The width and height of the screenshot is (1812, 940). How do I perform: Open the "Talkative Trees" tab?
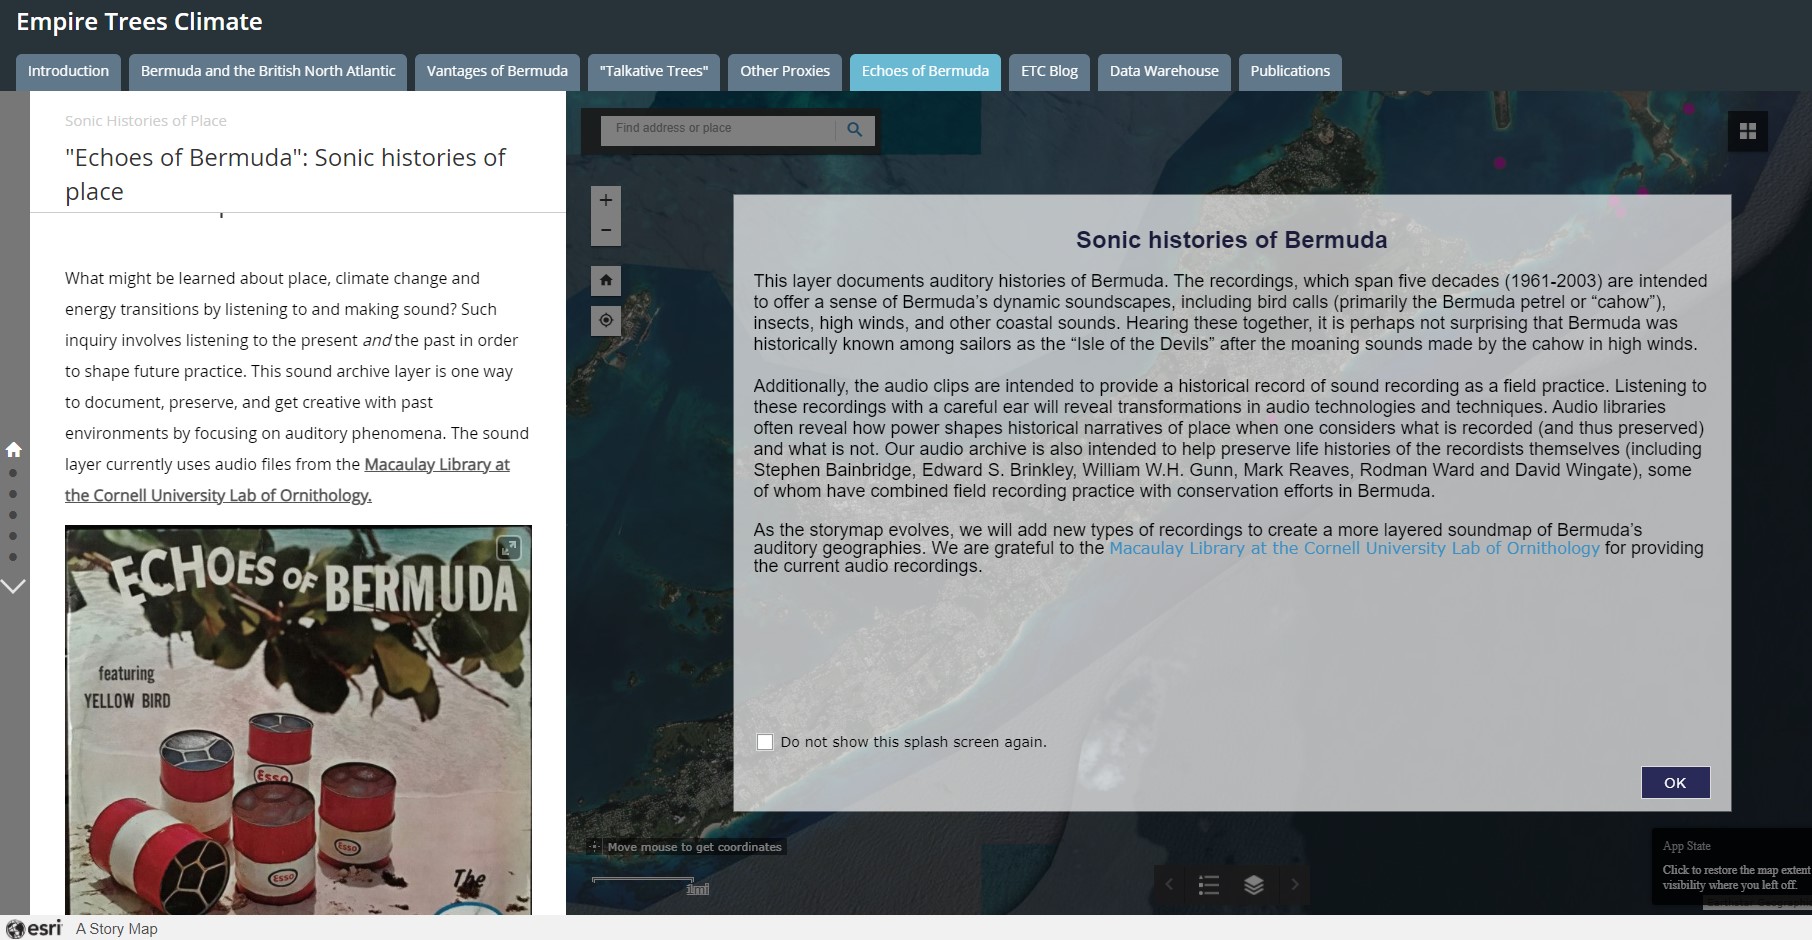click(x=653, y=71)
